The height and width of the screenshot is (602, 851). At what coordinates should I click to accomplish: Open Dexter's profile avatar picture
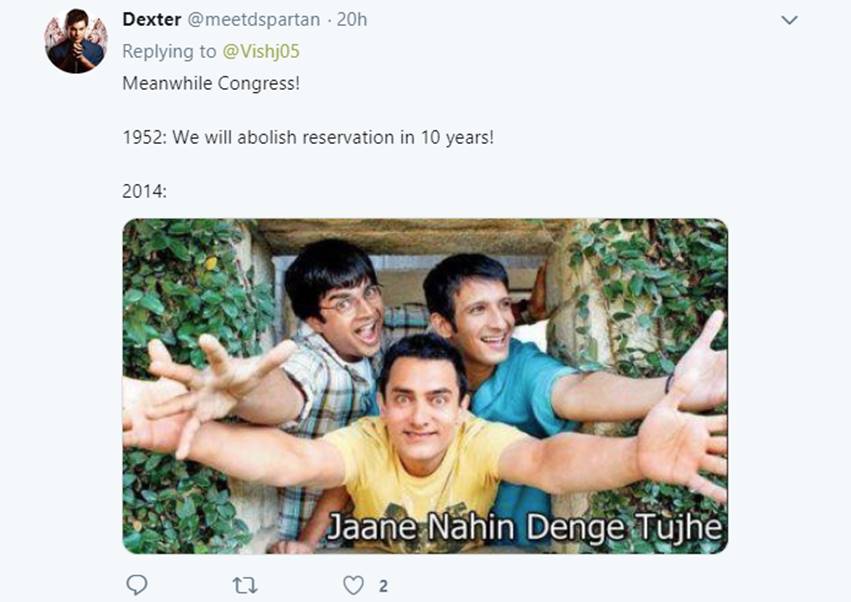(x=76, y=41)
